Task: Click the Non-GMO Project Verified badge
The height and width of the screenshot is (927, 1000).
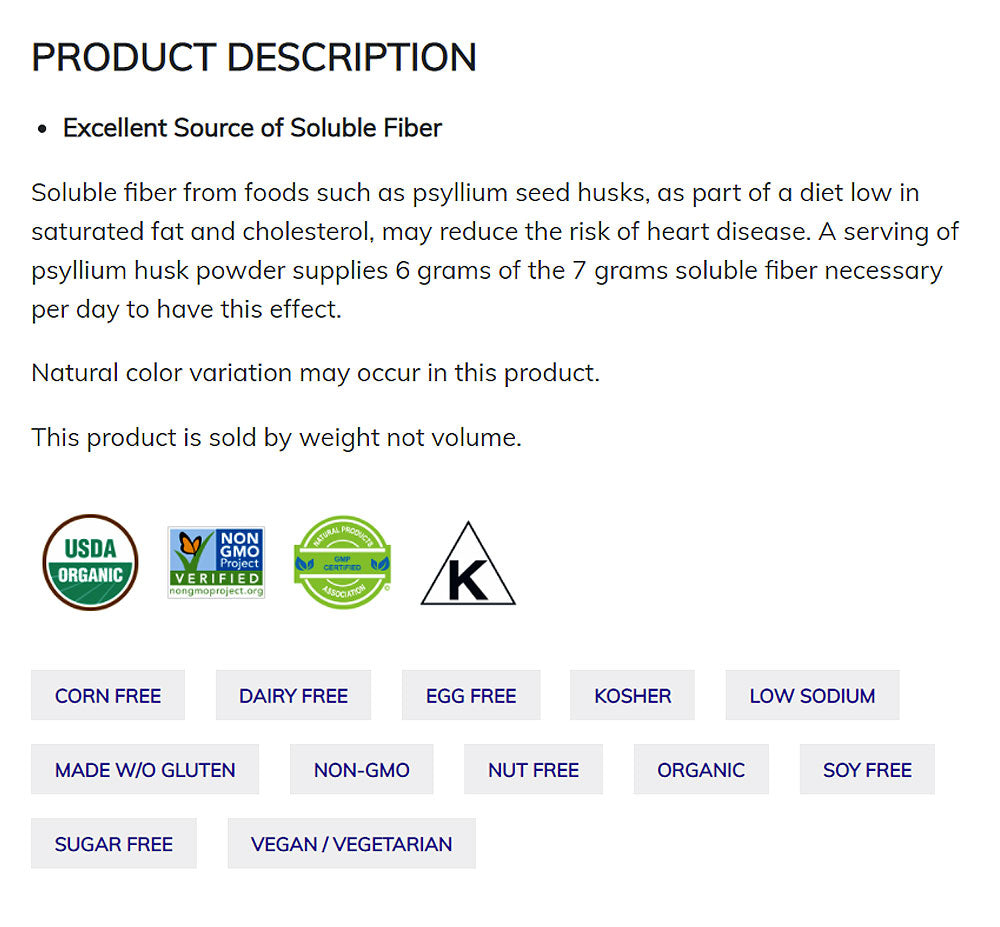Action: 216,562
